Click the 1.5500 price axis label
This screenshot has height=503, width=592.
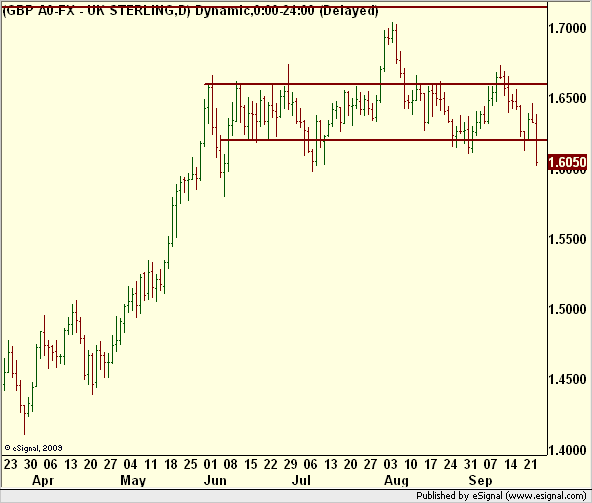point(567,239)
